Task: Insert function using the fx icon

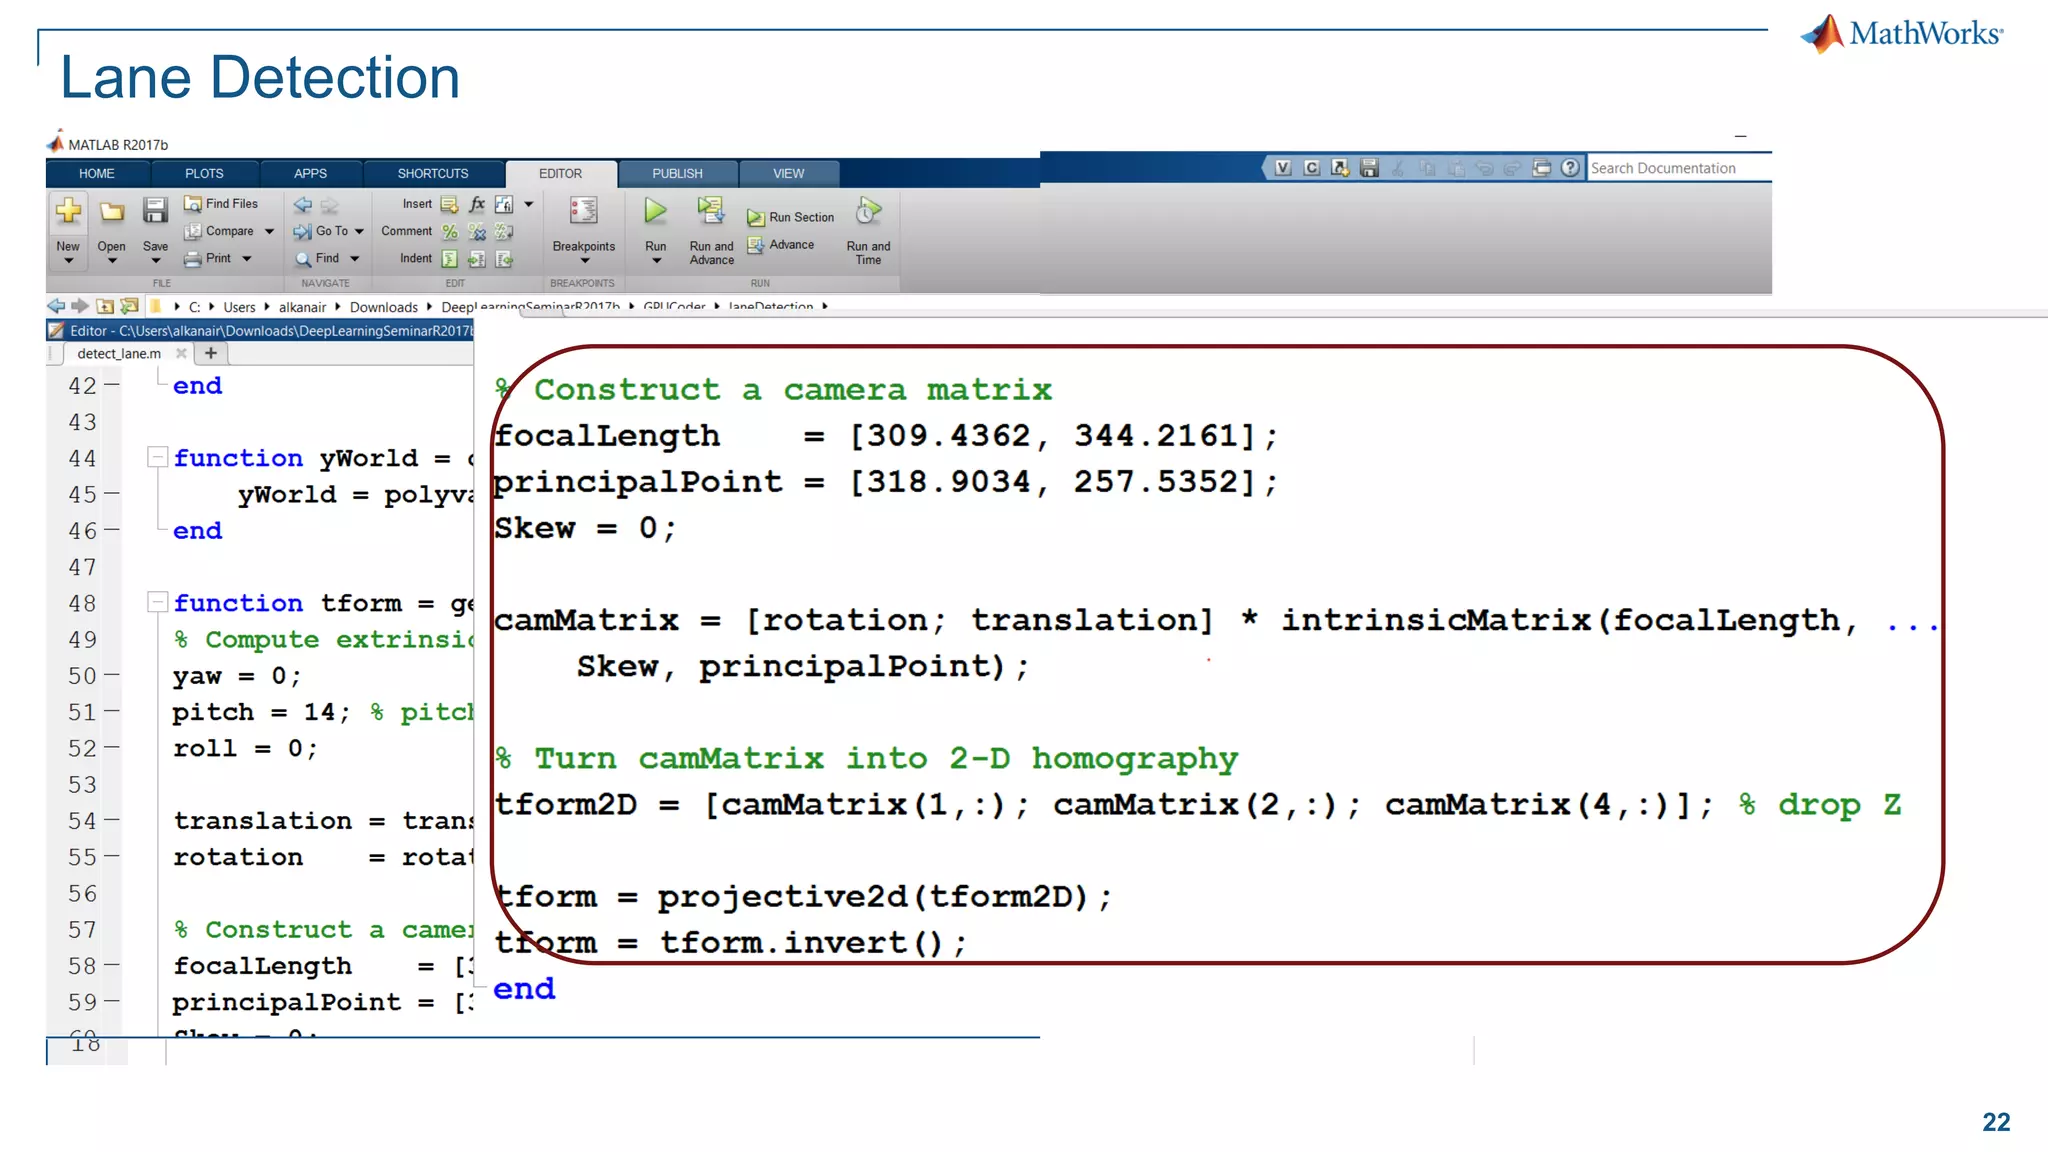Action: point(477,204)
